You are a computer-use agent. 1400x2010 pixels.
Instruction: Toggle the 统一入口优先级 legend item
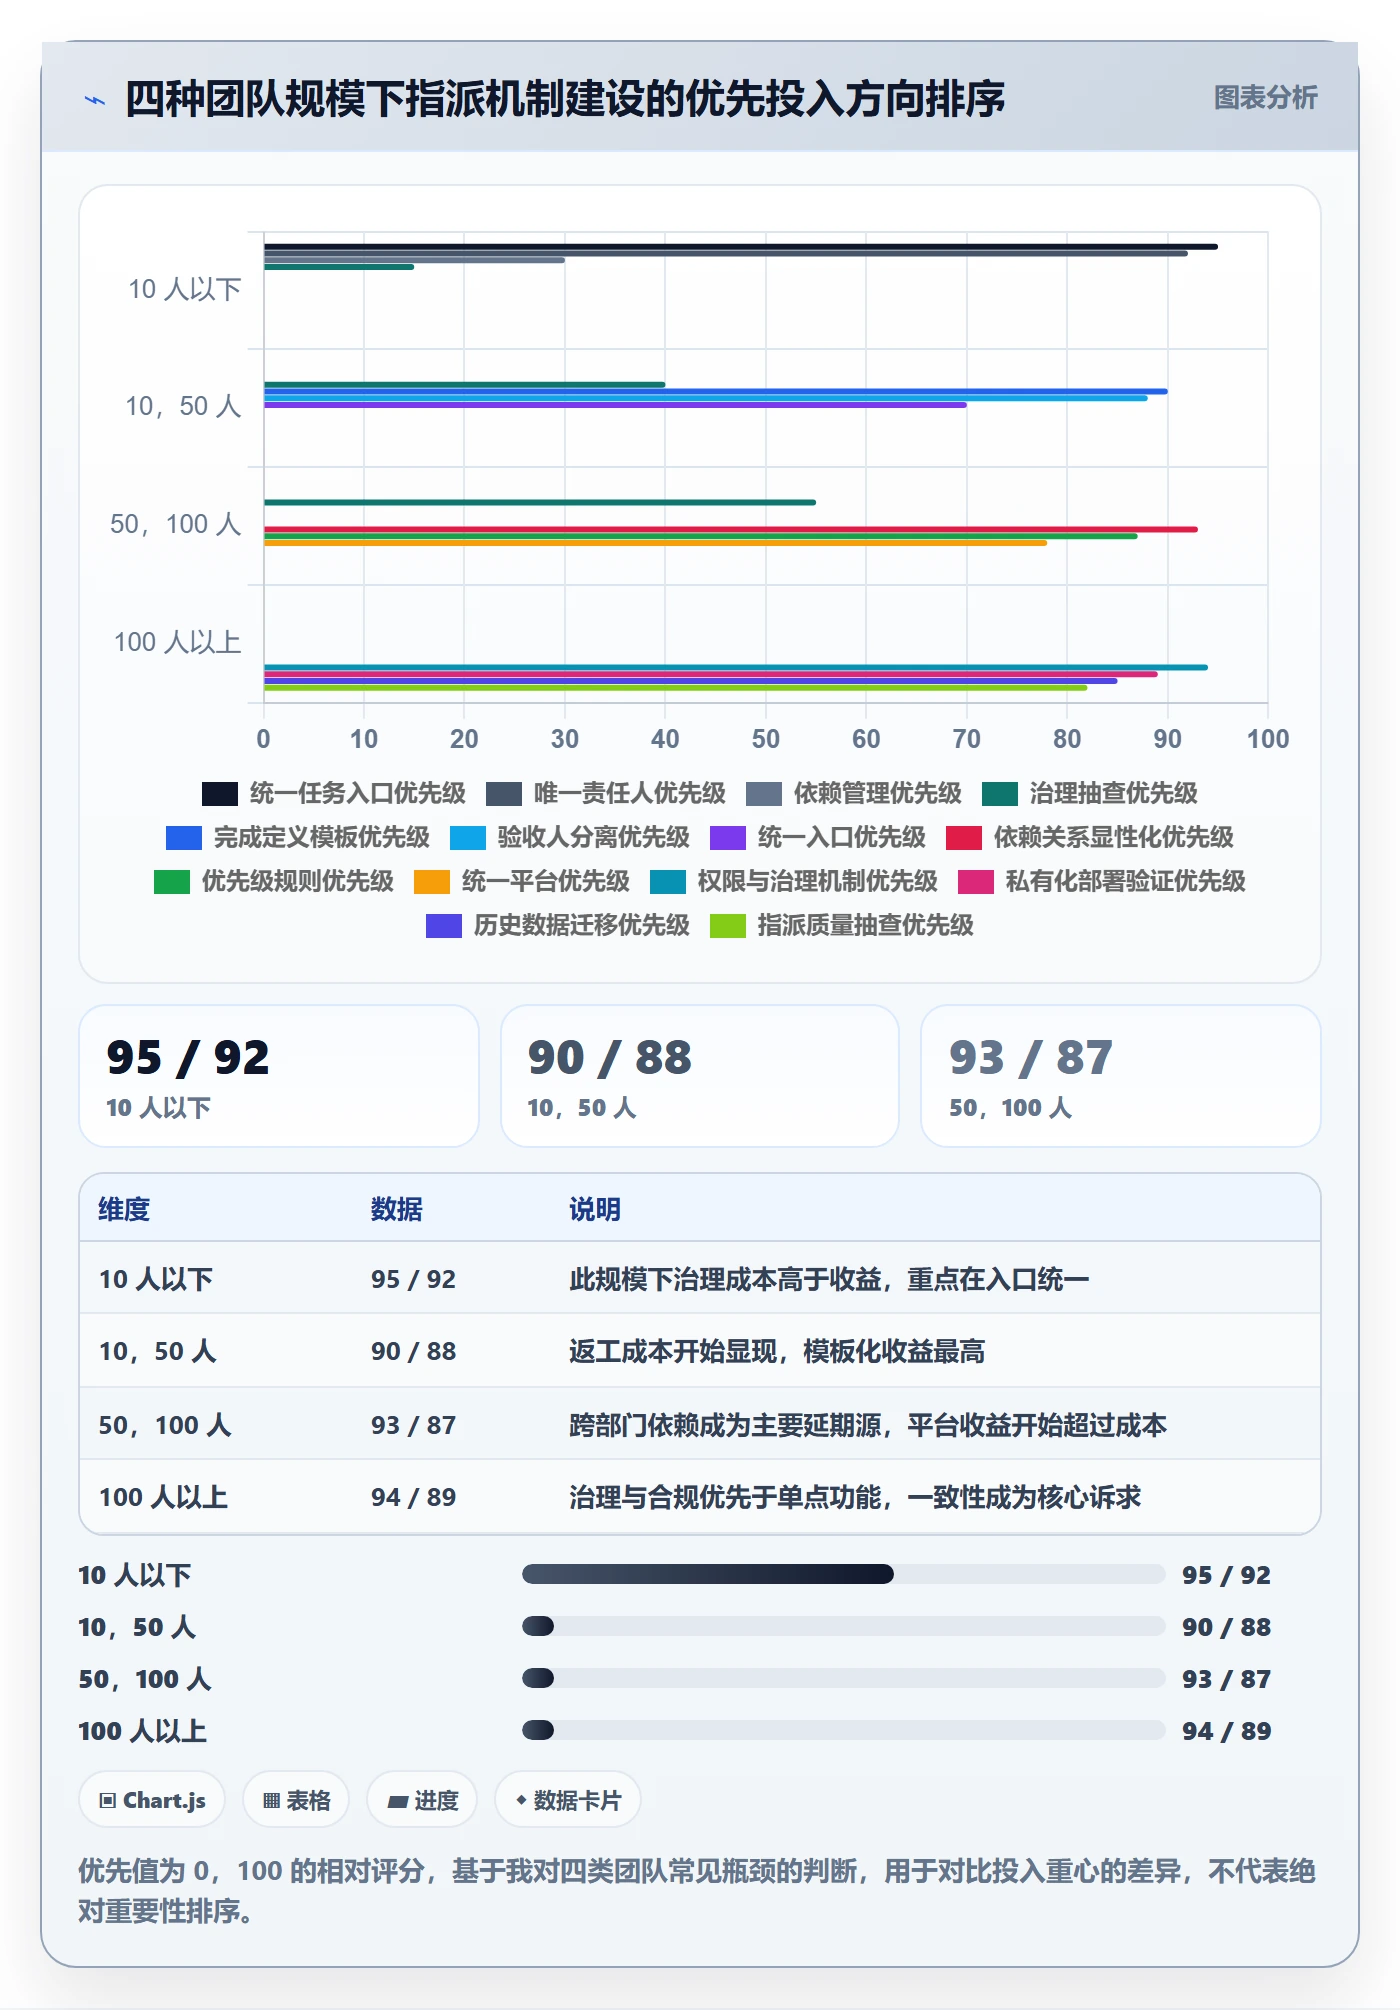click(818, 838)
